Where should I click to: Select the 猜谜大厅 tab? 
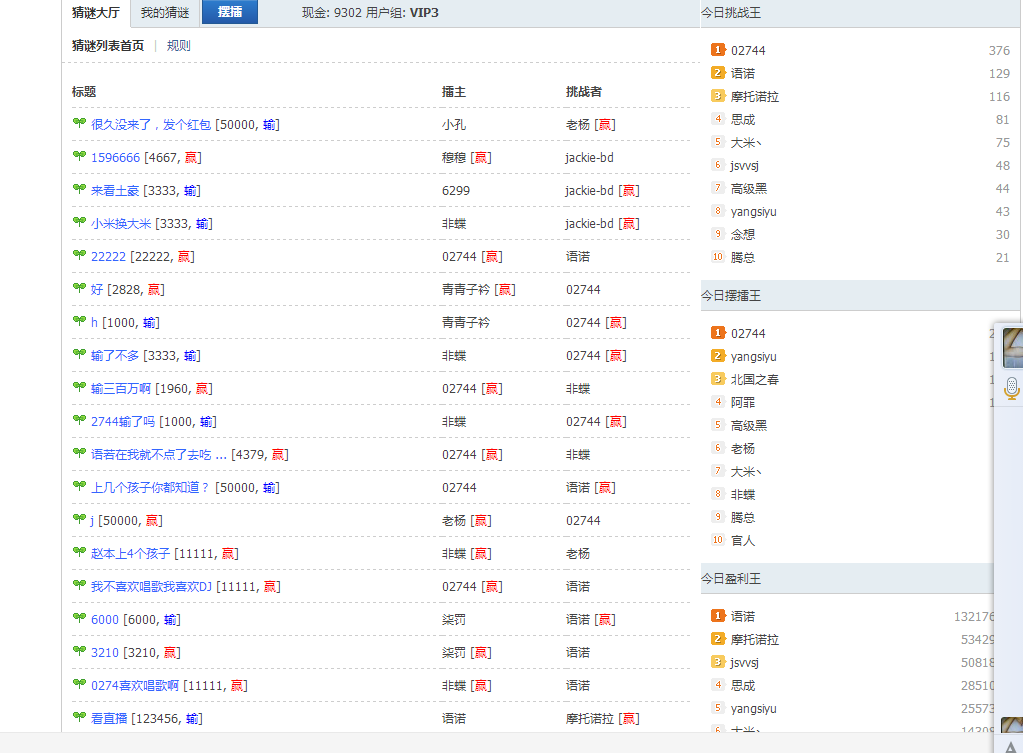pos(96,13)
